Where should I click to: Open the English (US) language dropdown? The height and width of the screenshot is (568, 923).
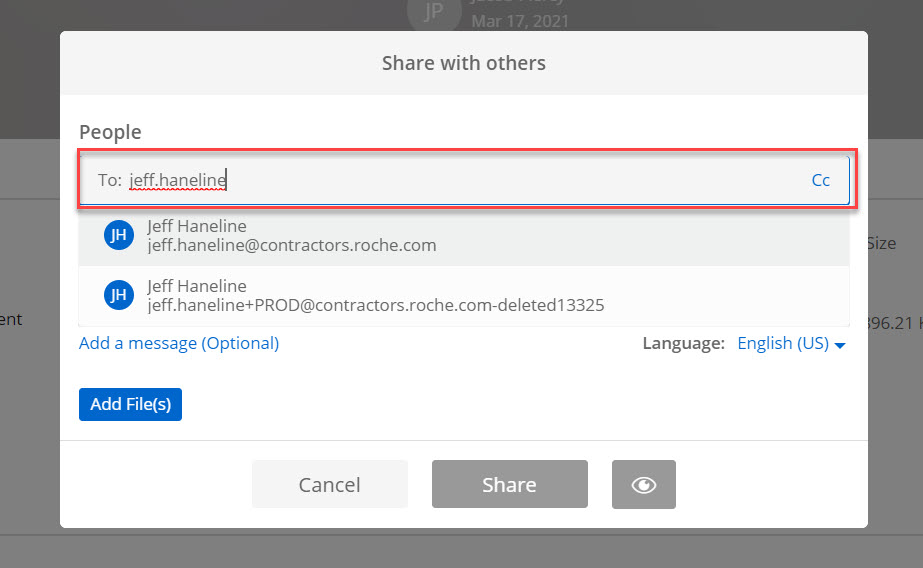[791, 343]
